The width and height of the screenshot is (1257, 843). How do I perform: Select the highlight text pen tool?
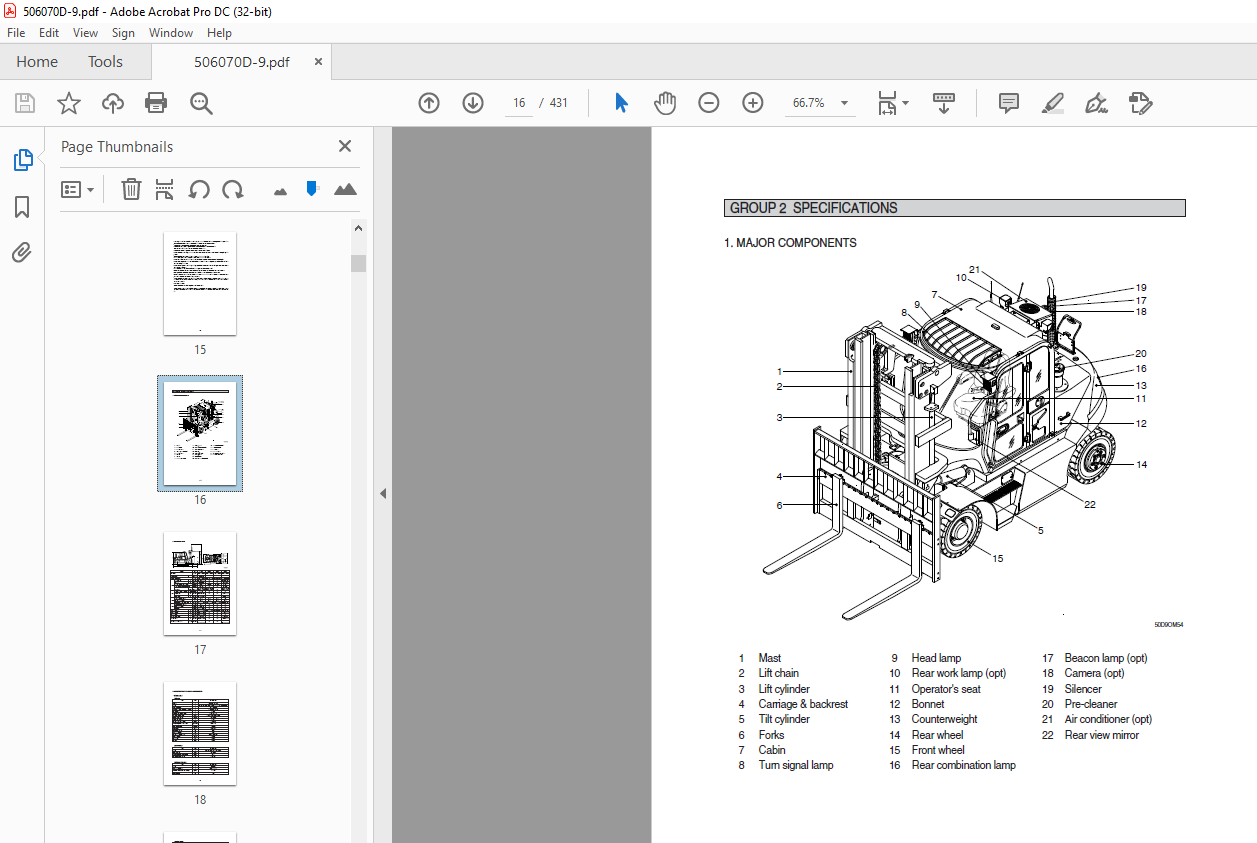(x=1052, y=103)
